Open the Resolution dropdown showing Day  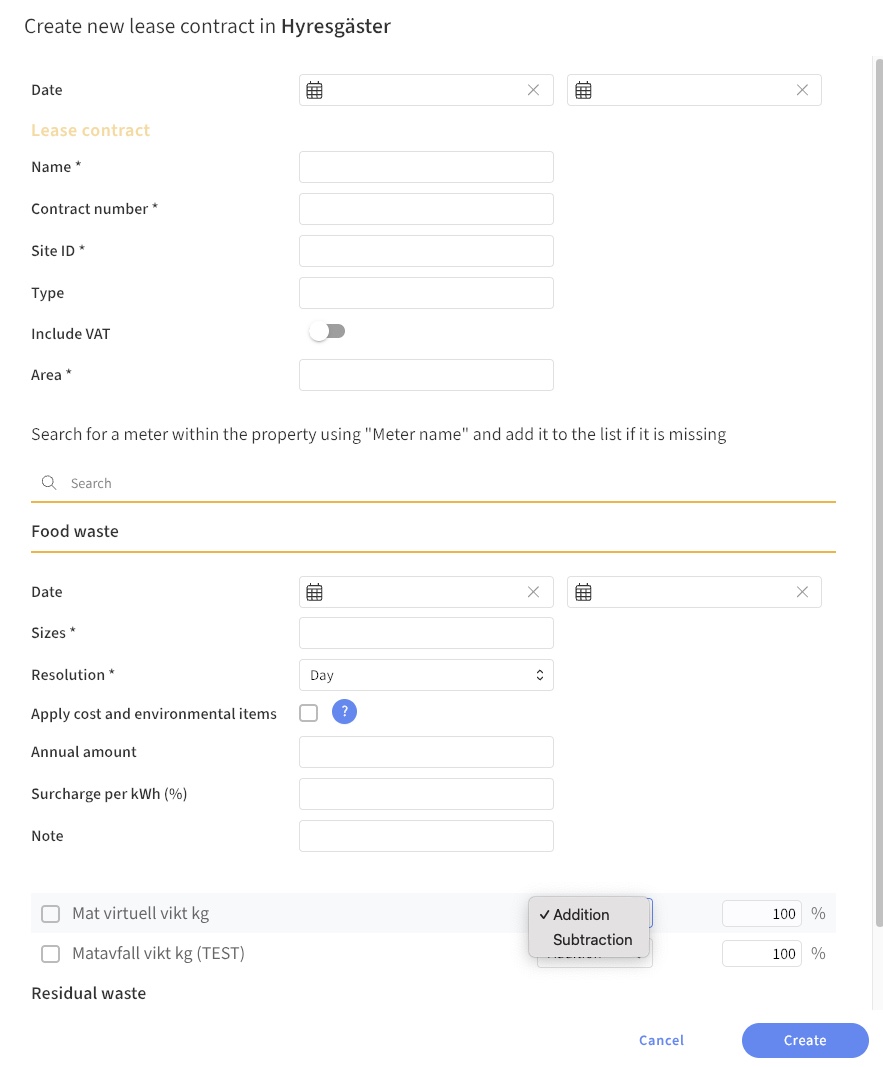(426, 675)
